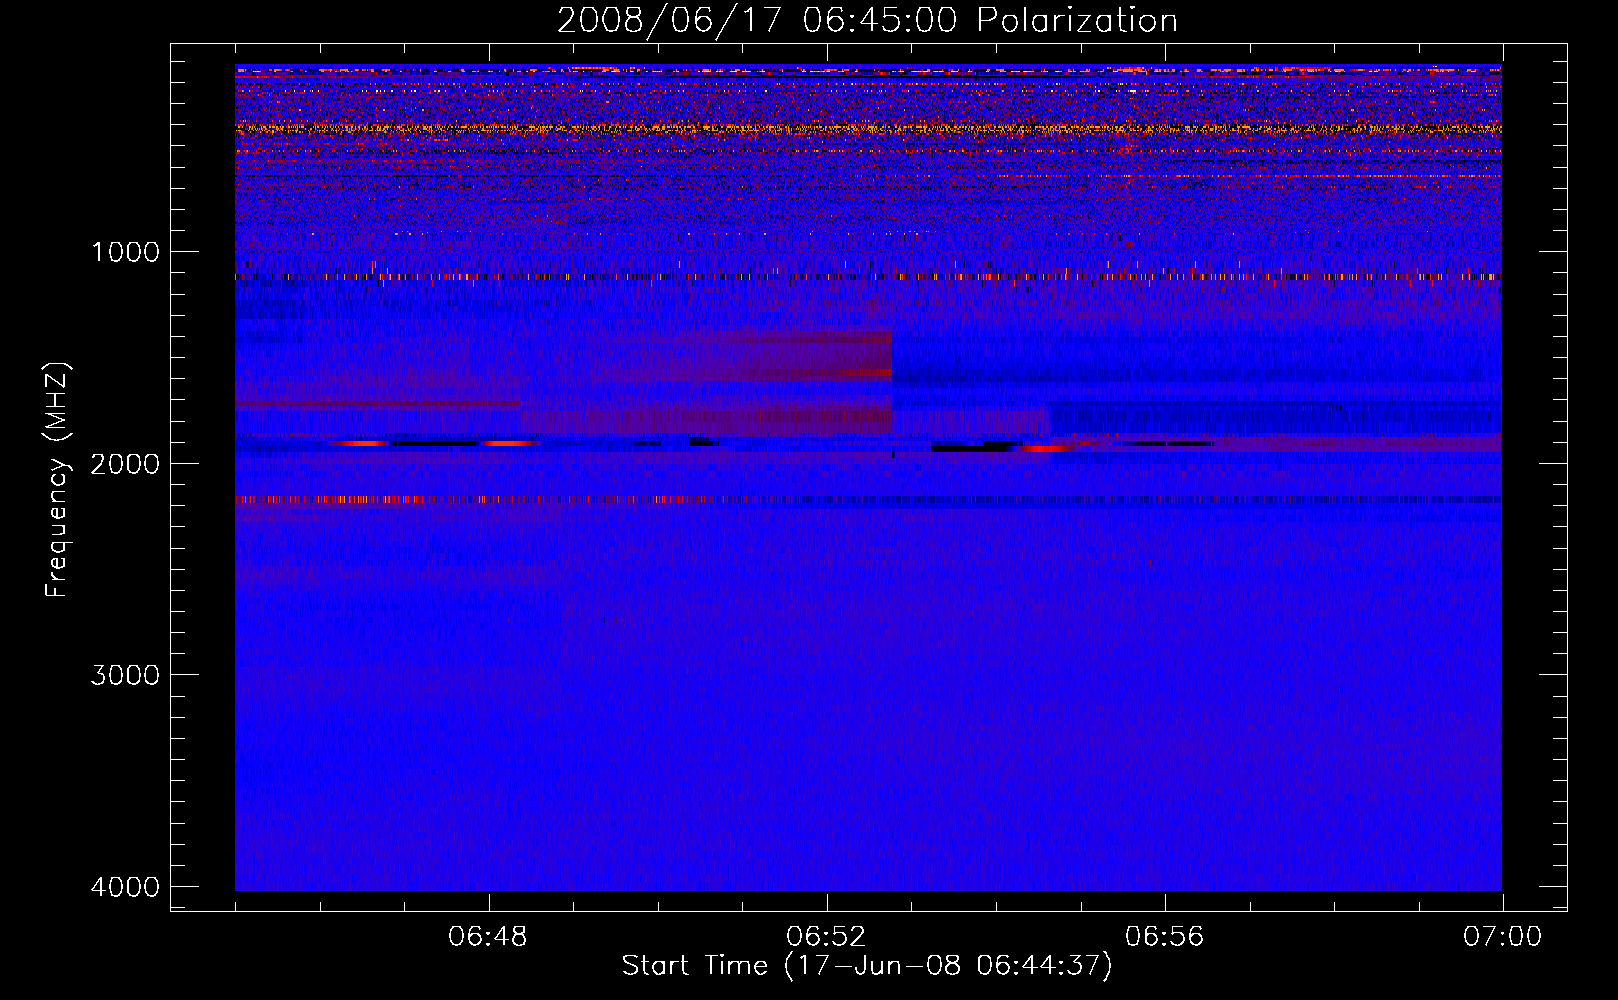Click the 06:56 time tick label

click(1164, 937)
